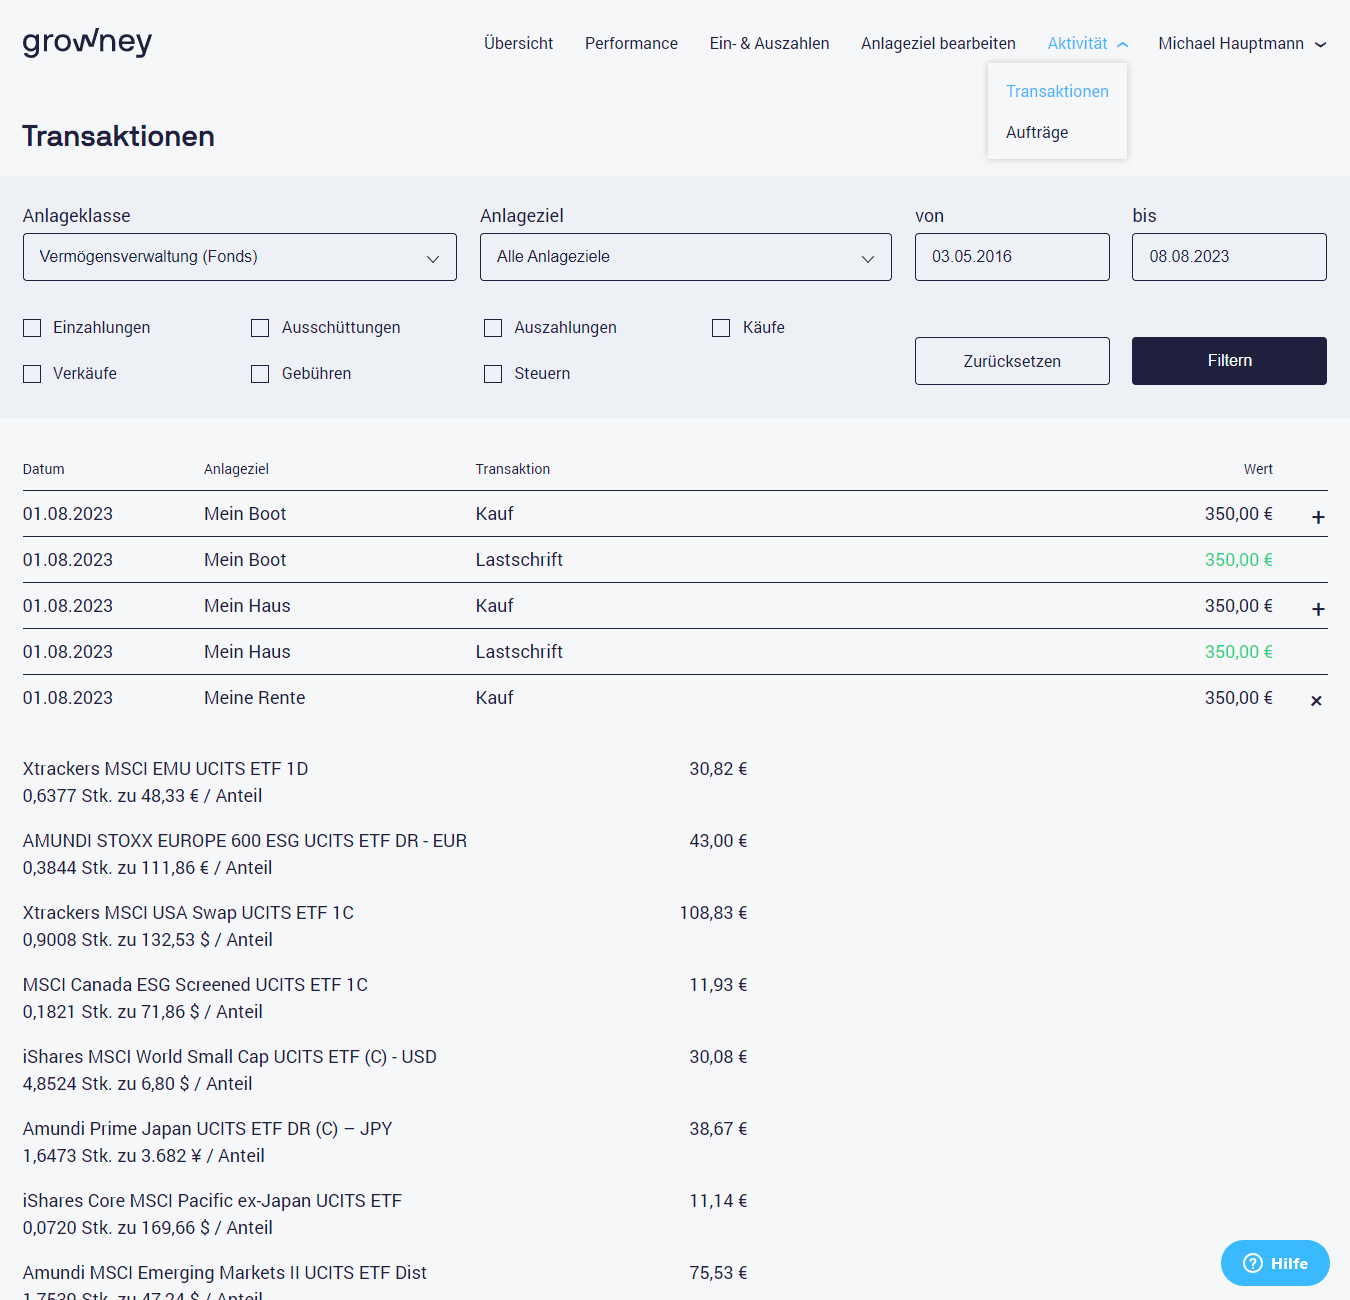The width and height of the screenshot is (1350, 1300).
Task: Click the Datum column header
Action: [x=44, y=469]
